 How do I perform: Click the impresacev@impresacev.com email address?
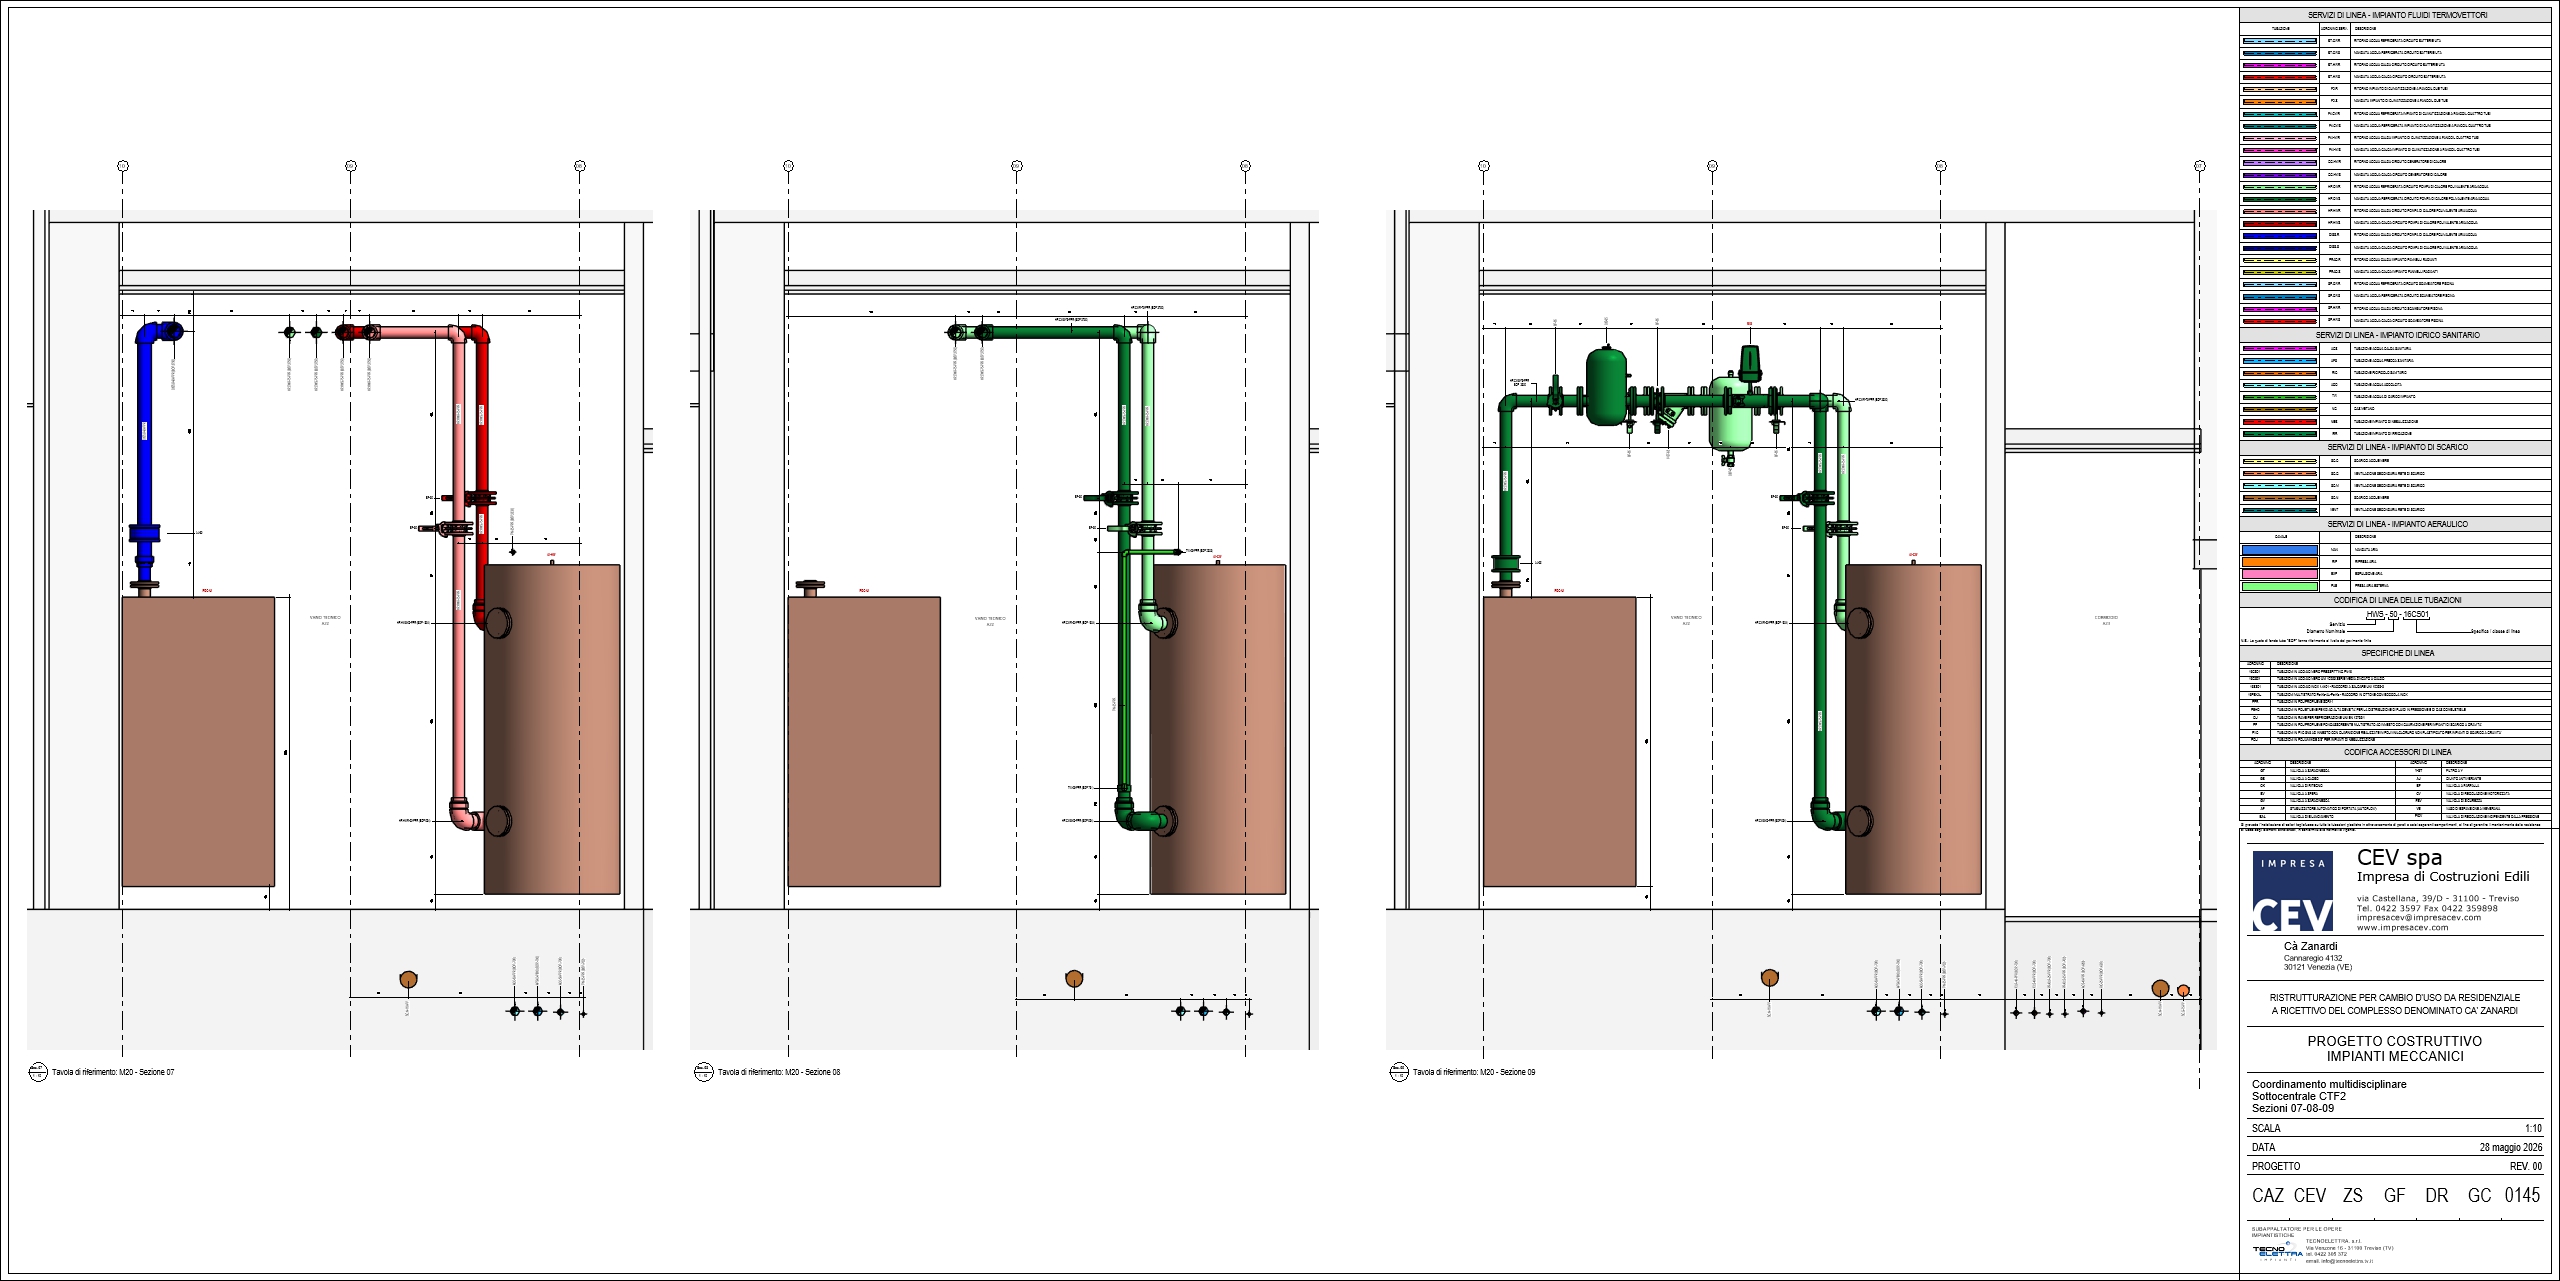click(2419, 917)
